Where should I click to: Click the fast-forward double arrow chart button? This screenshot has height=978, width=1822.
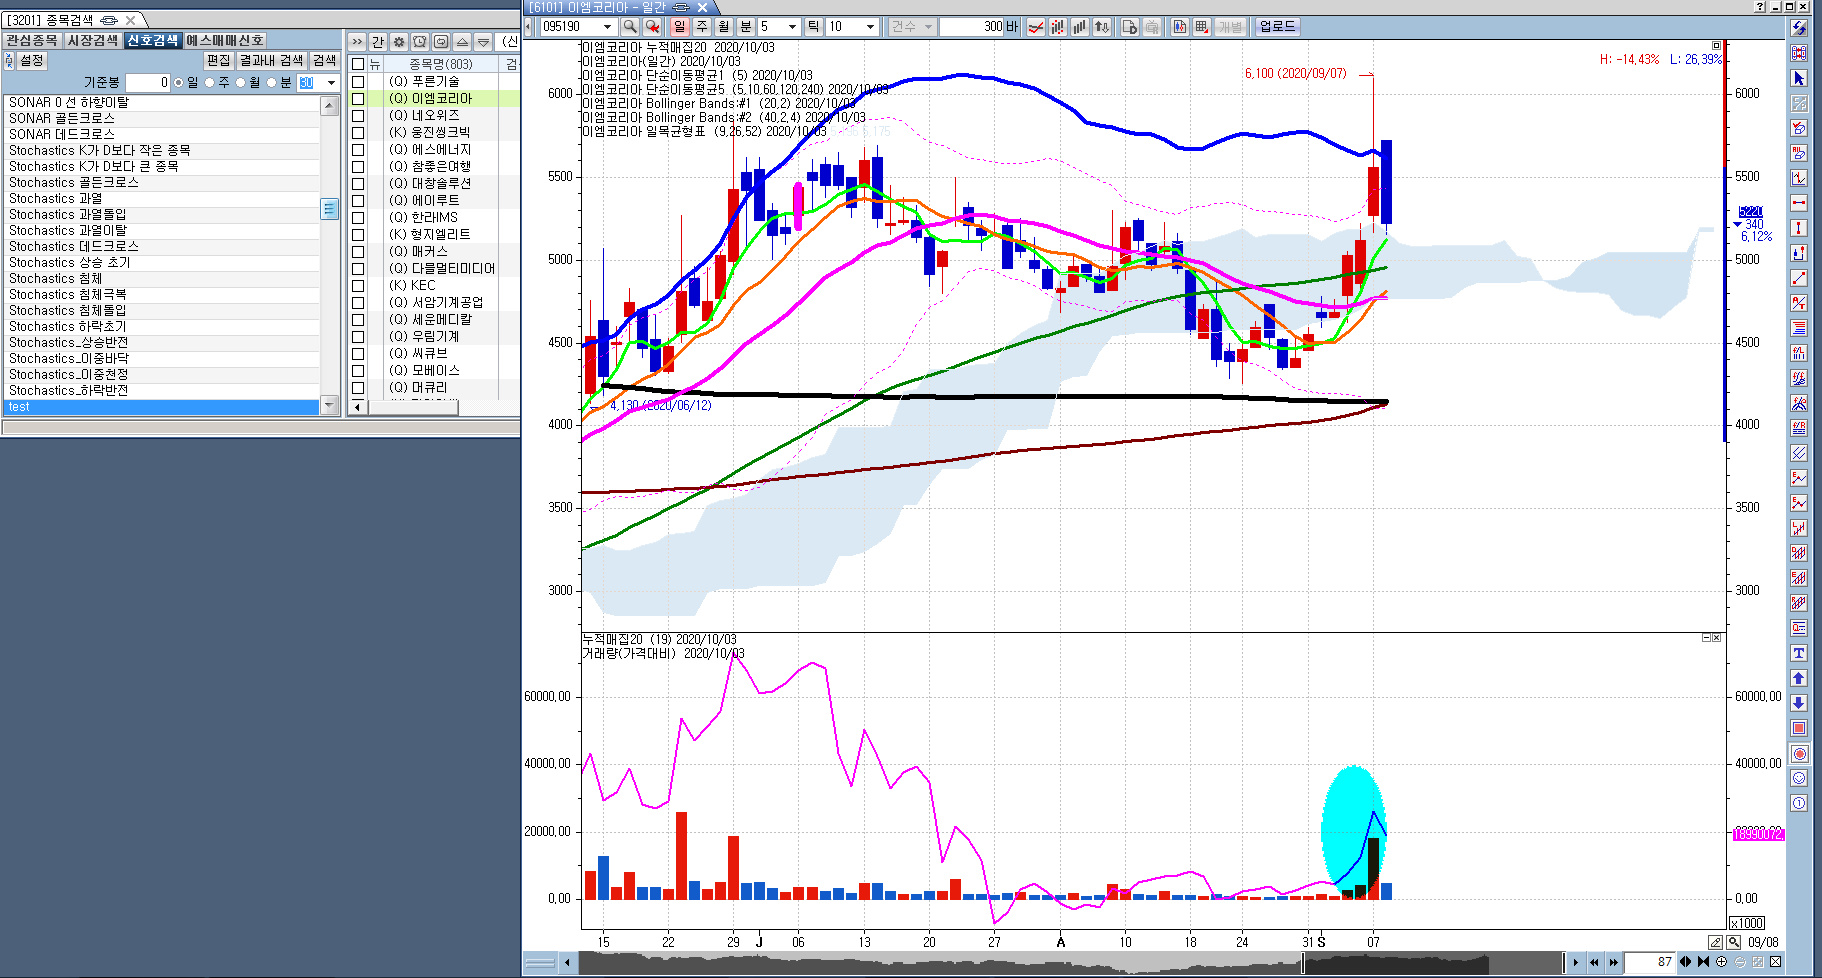(1613, 962)
